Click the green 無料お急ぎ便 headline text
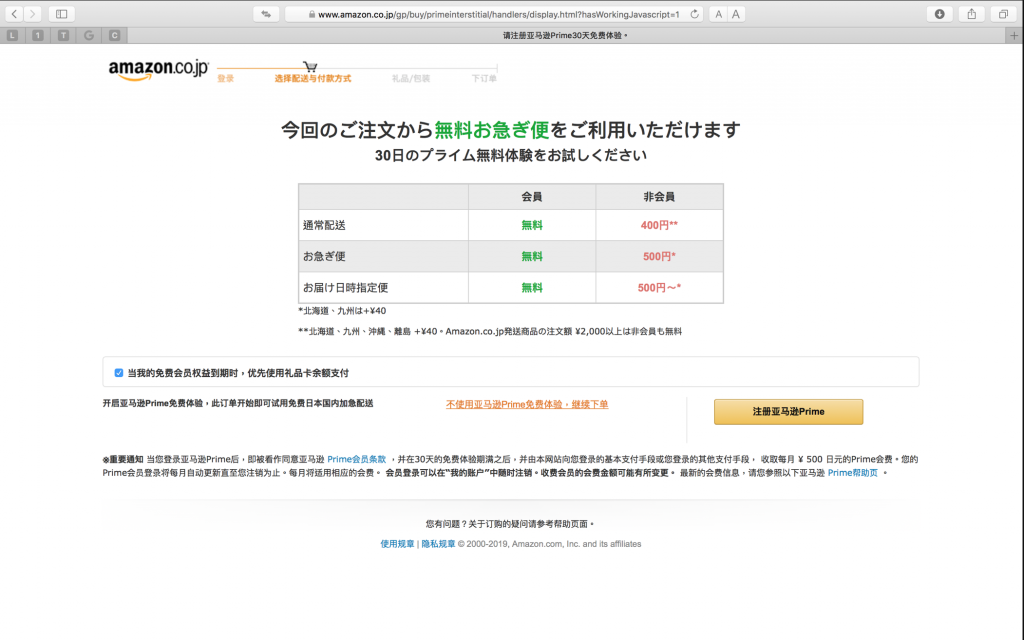Image resolution: width=1024 pixels, height=640 pixels. click(x=492, y=130)
